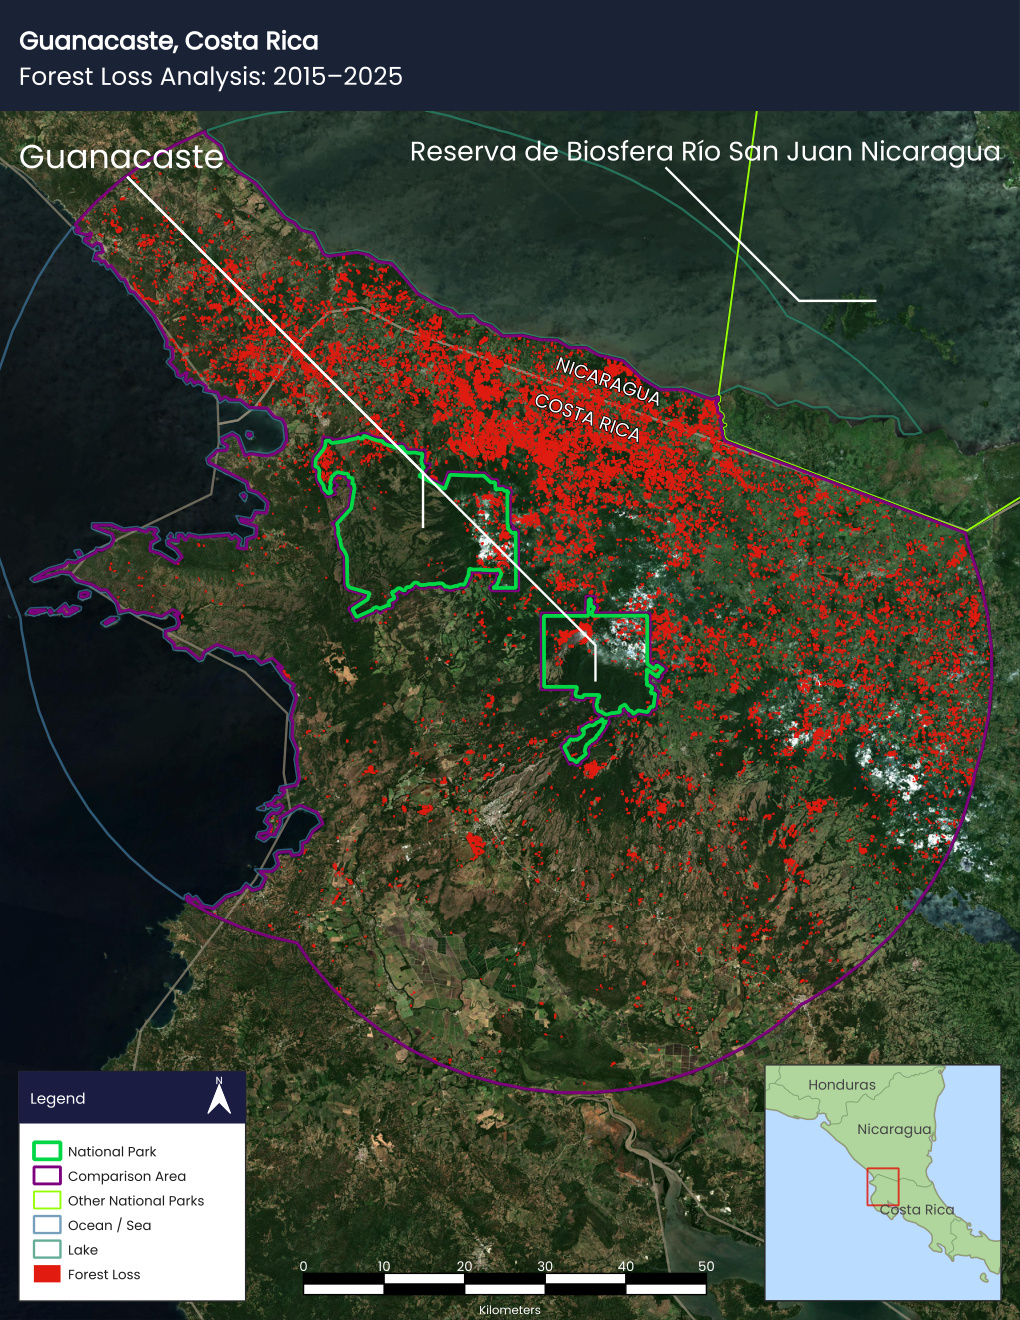Click the 50 mark on scale bar
The height and width of the screenshot is (1320, 1020).
(706, 1266)
